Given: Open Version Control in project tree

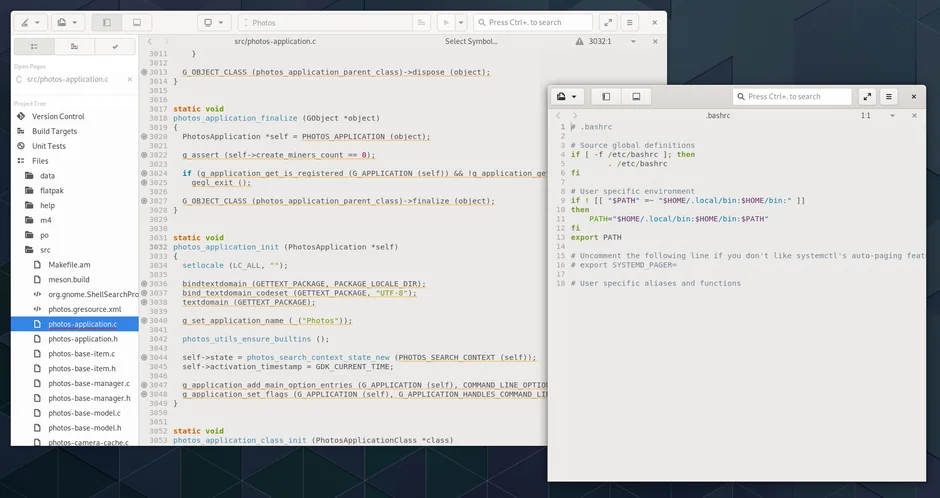Looking at the screenshot, I should click(x=58, y=116).
